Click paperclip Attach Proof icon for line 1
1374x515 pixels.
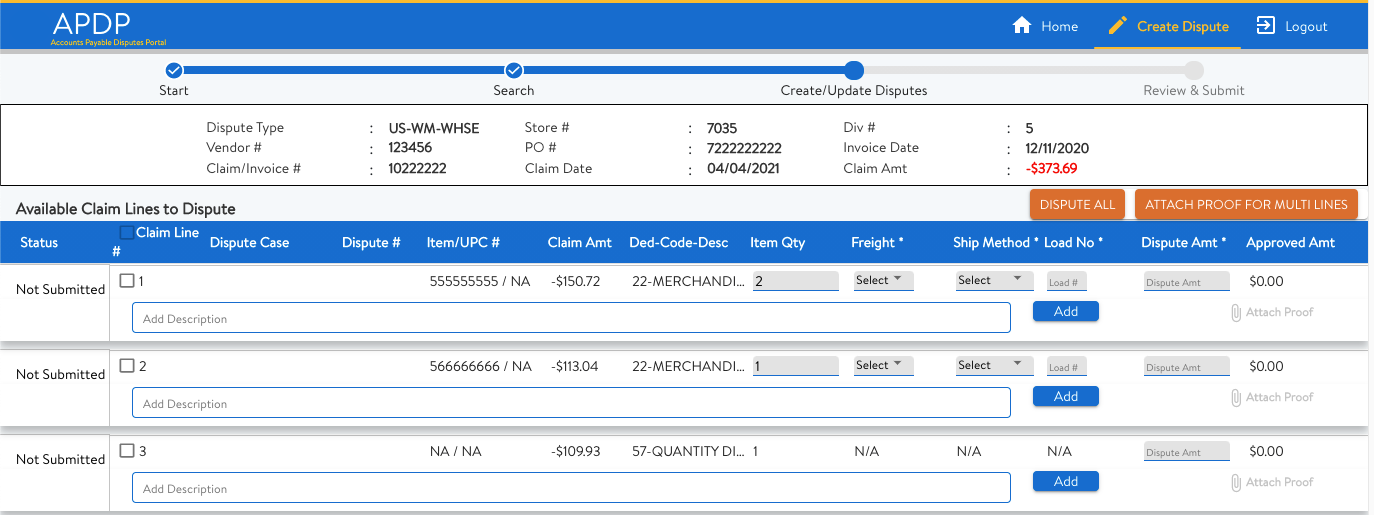tap(1236, 312)
